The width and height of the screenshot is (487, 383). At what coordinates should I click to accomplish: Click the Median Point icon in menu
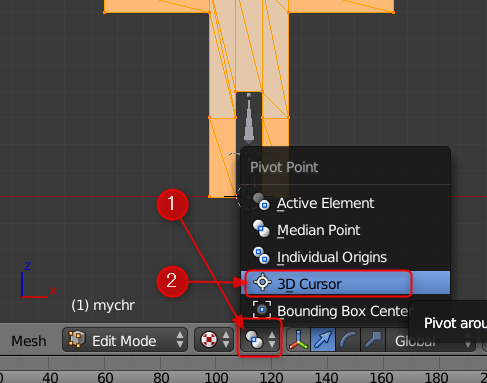[261, 229]
